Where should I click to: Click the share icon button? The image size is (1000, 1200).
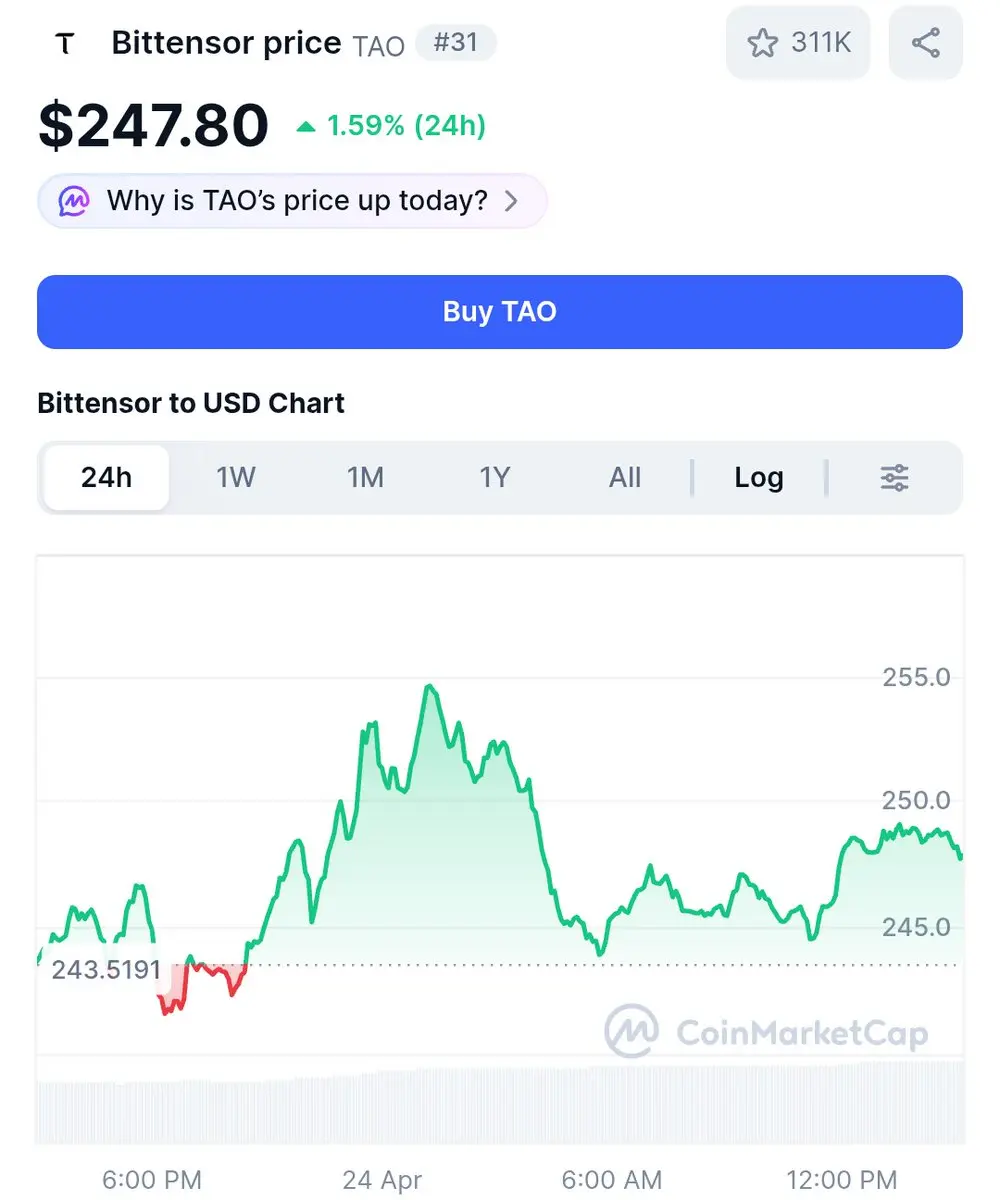point(926,43)
